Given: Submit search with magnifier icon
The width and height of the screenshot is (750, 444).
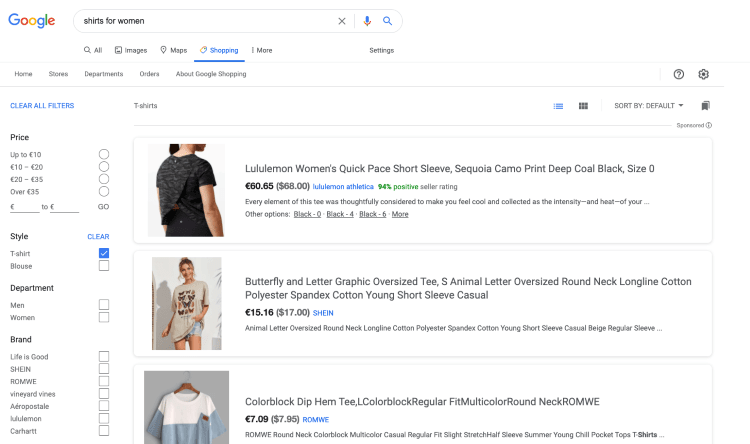Looking at the screenshot, I should [387, 21].
